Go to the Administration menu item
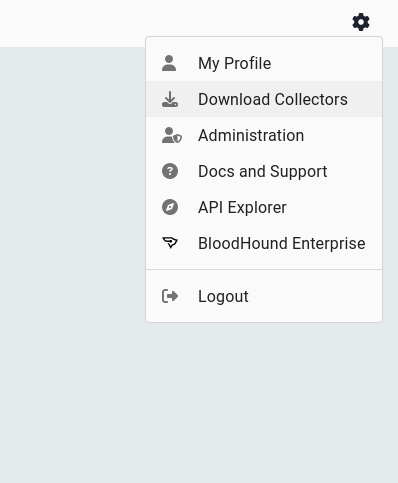The image size is (398, 483). click(264, 135)
